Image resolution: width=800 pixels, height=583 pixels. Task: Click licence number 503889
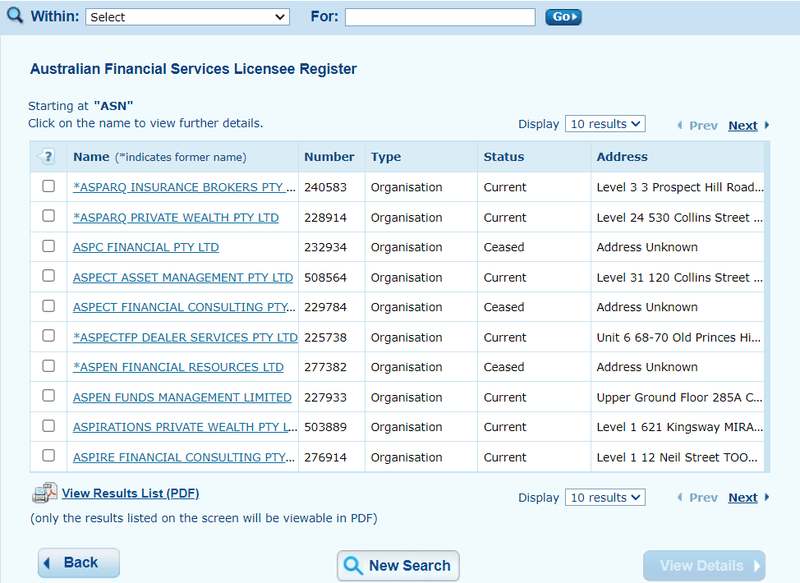tap(325, 427)
